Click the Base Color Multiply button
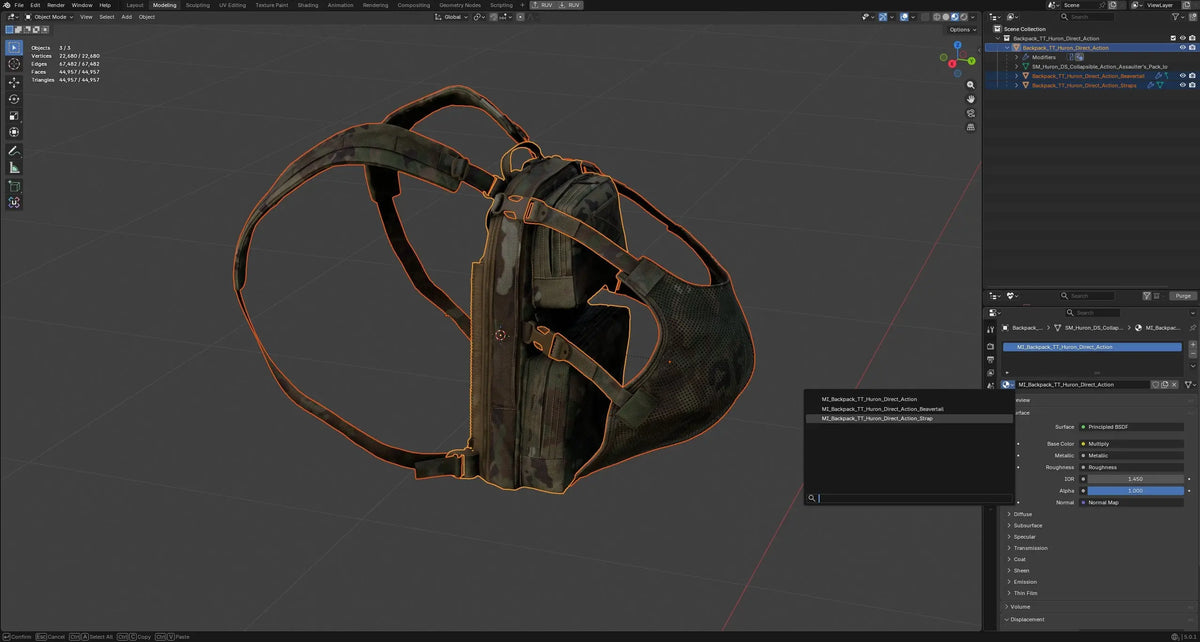 (1132, 443)
